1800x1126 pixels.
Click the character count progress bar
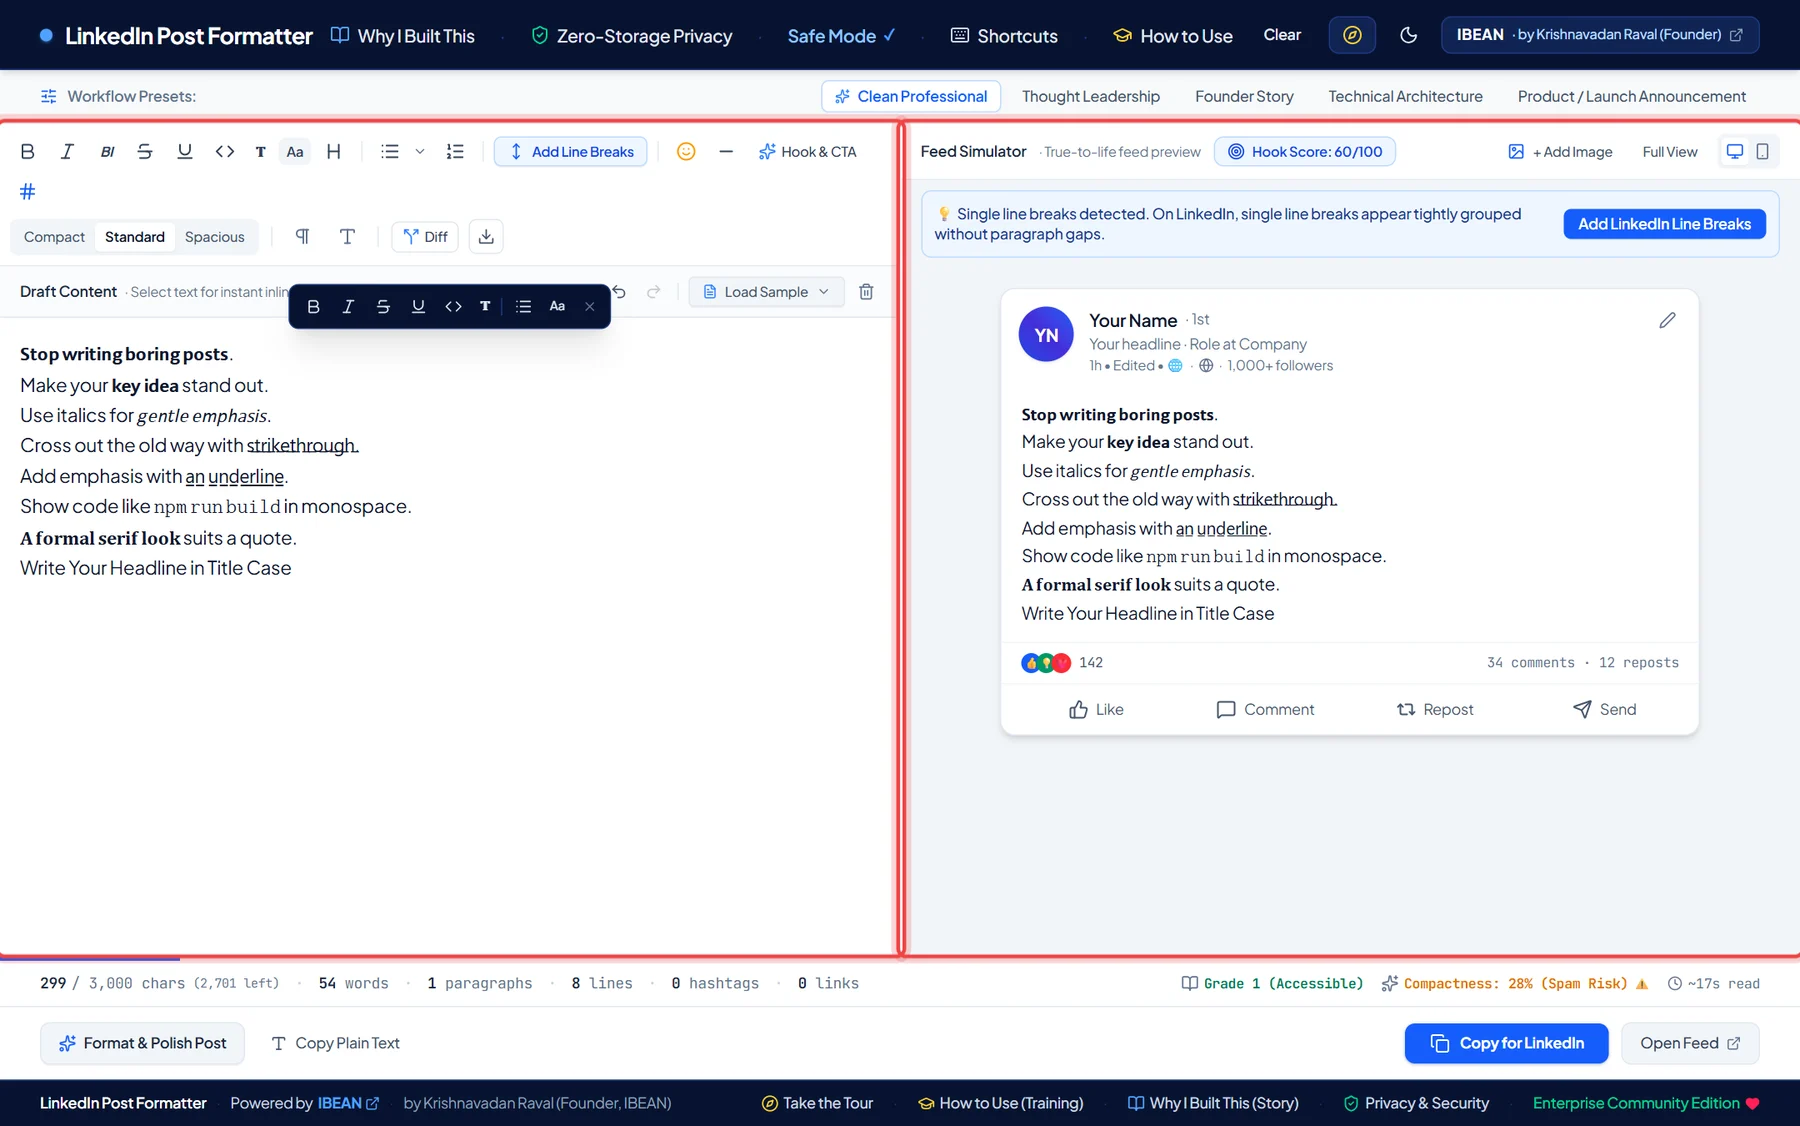tap(450, 960)
